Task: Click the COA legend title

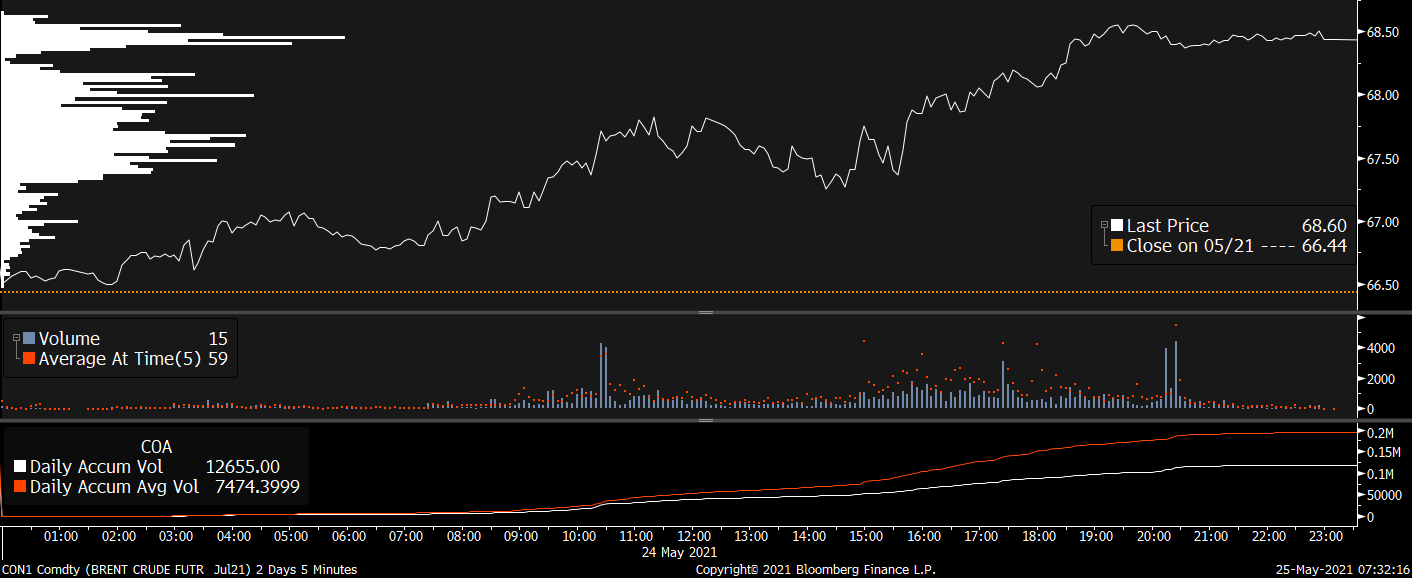Action: 157,448
